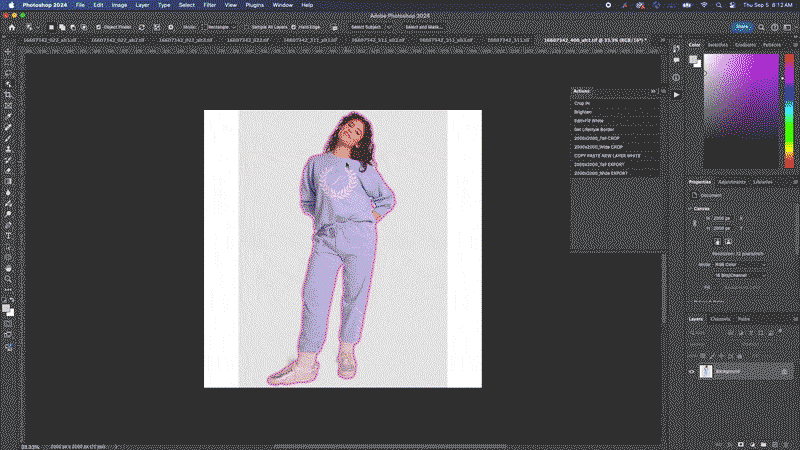
Task: Select the Lasso tool
Action: (8, 73)
